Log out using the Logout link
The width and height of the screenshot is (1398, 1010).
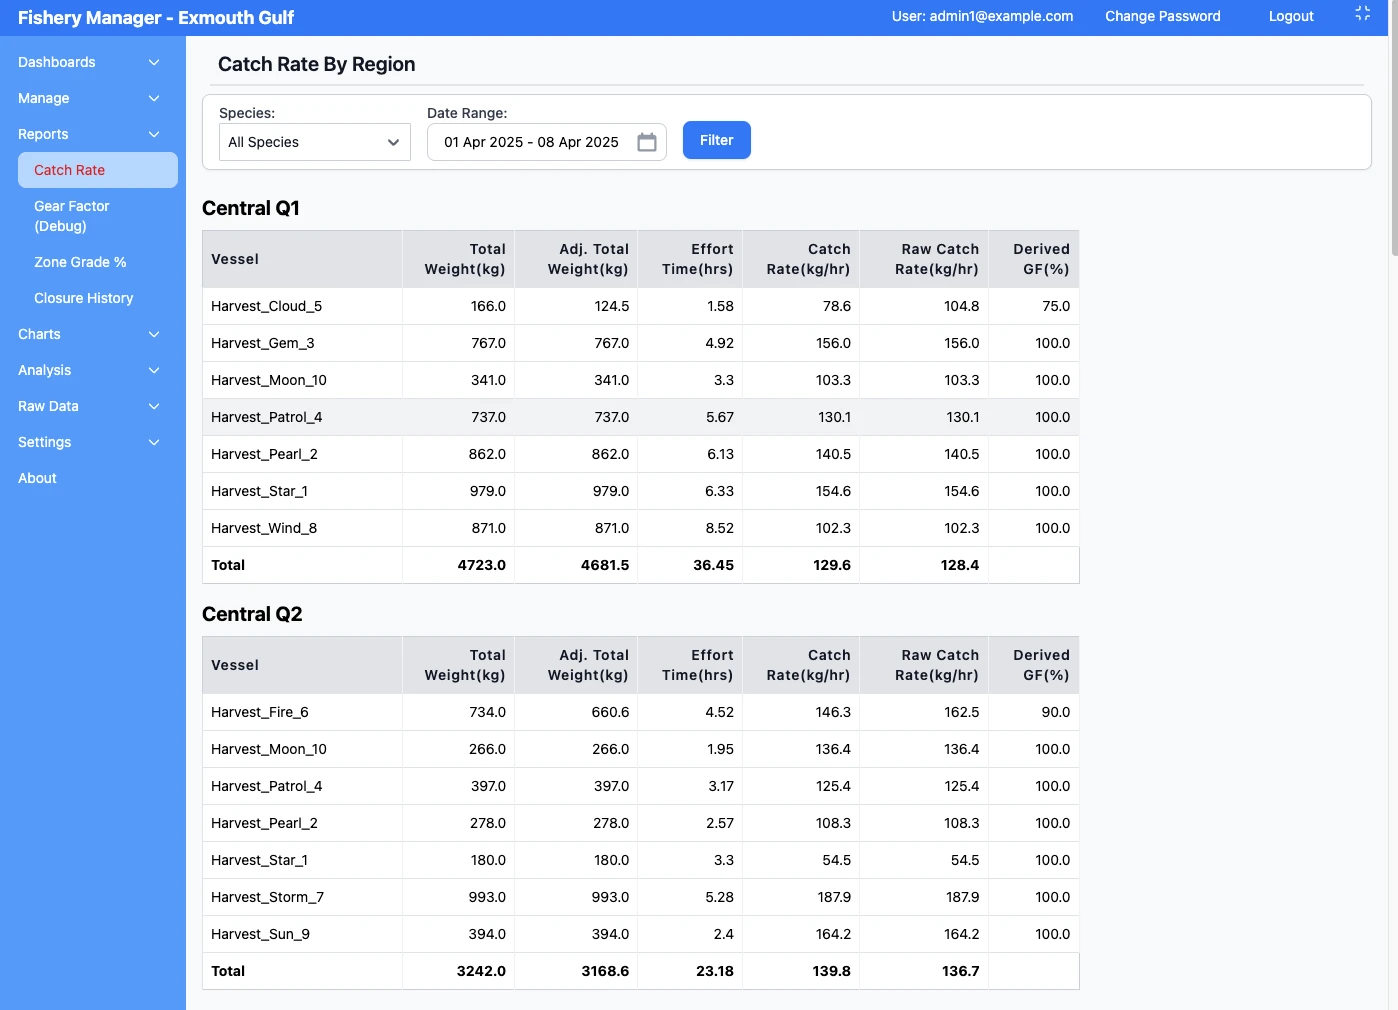pyautogui.click(x=1290, y=16)
